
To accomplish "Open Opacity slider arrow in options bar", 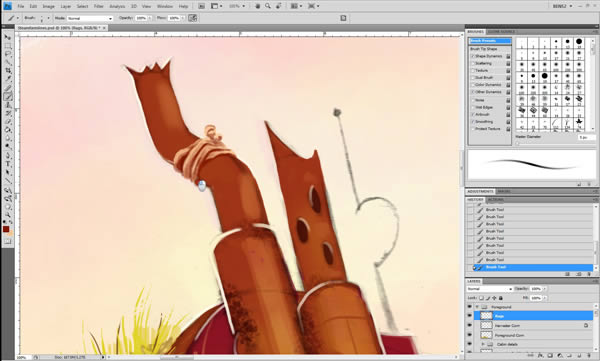I will [150, 18].
